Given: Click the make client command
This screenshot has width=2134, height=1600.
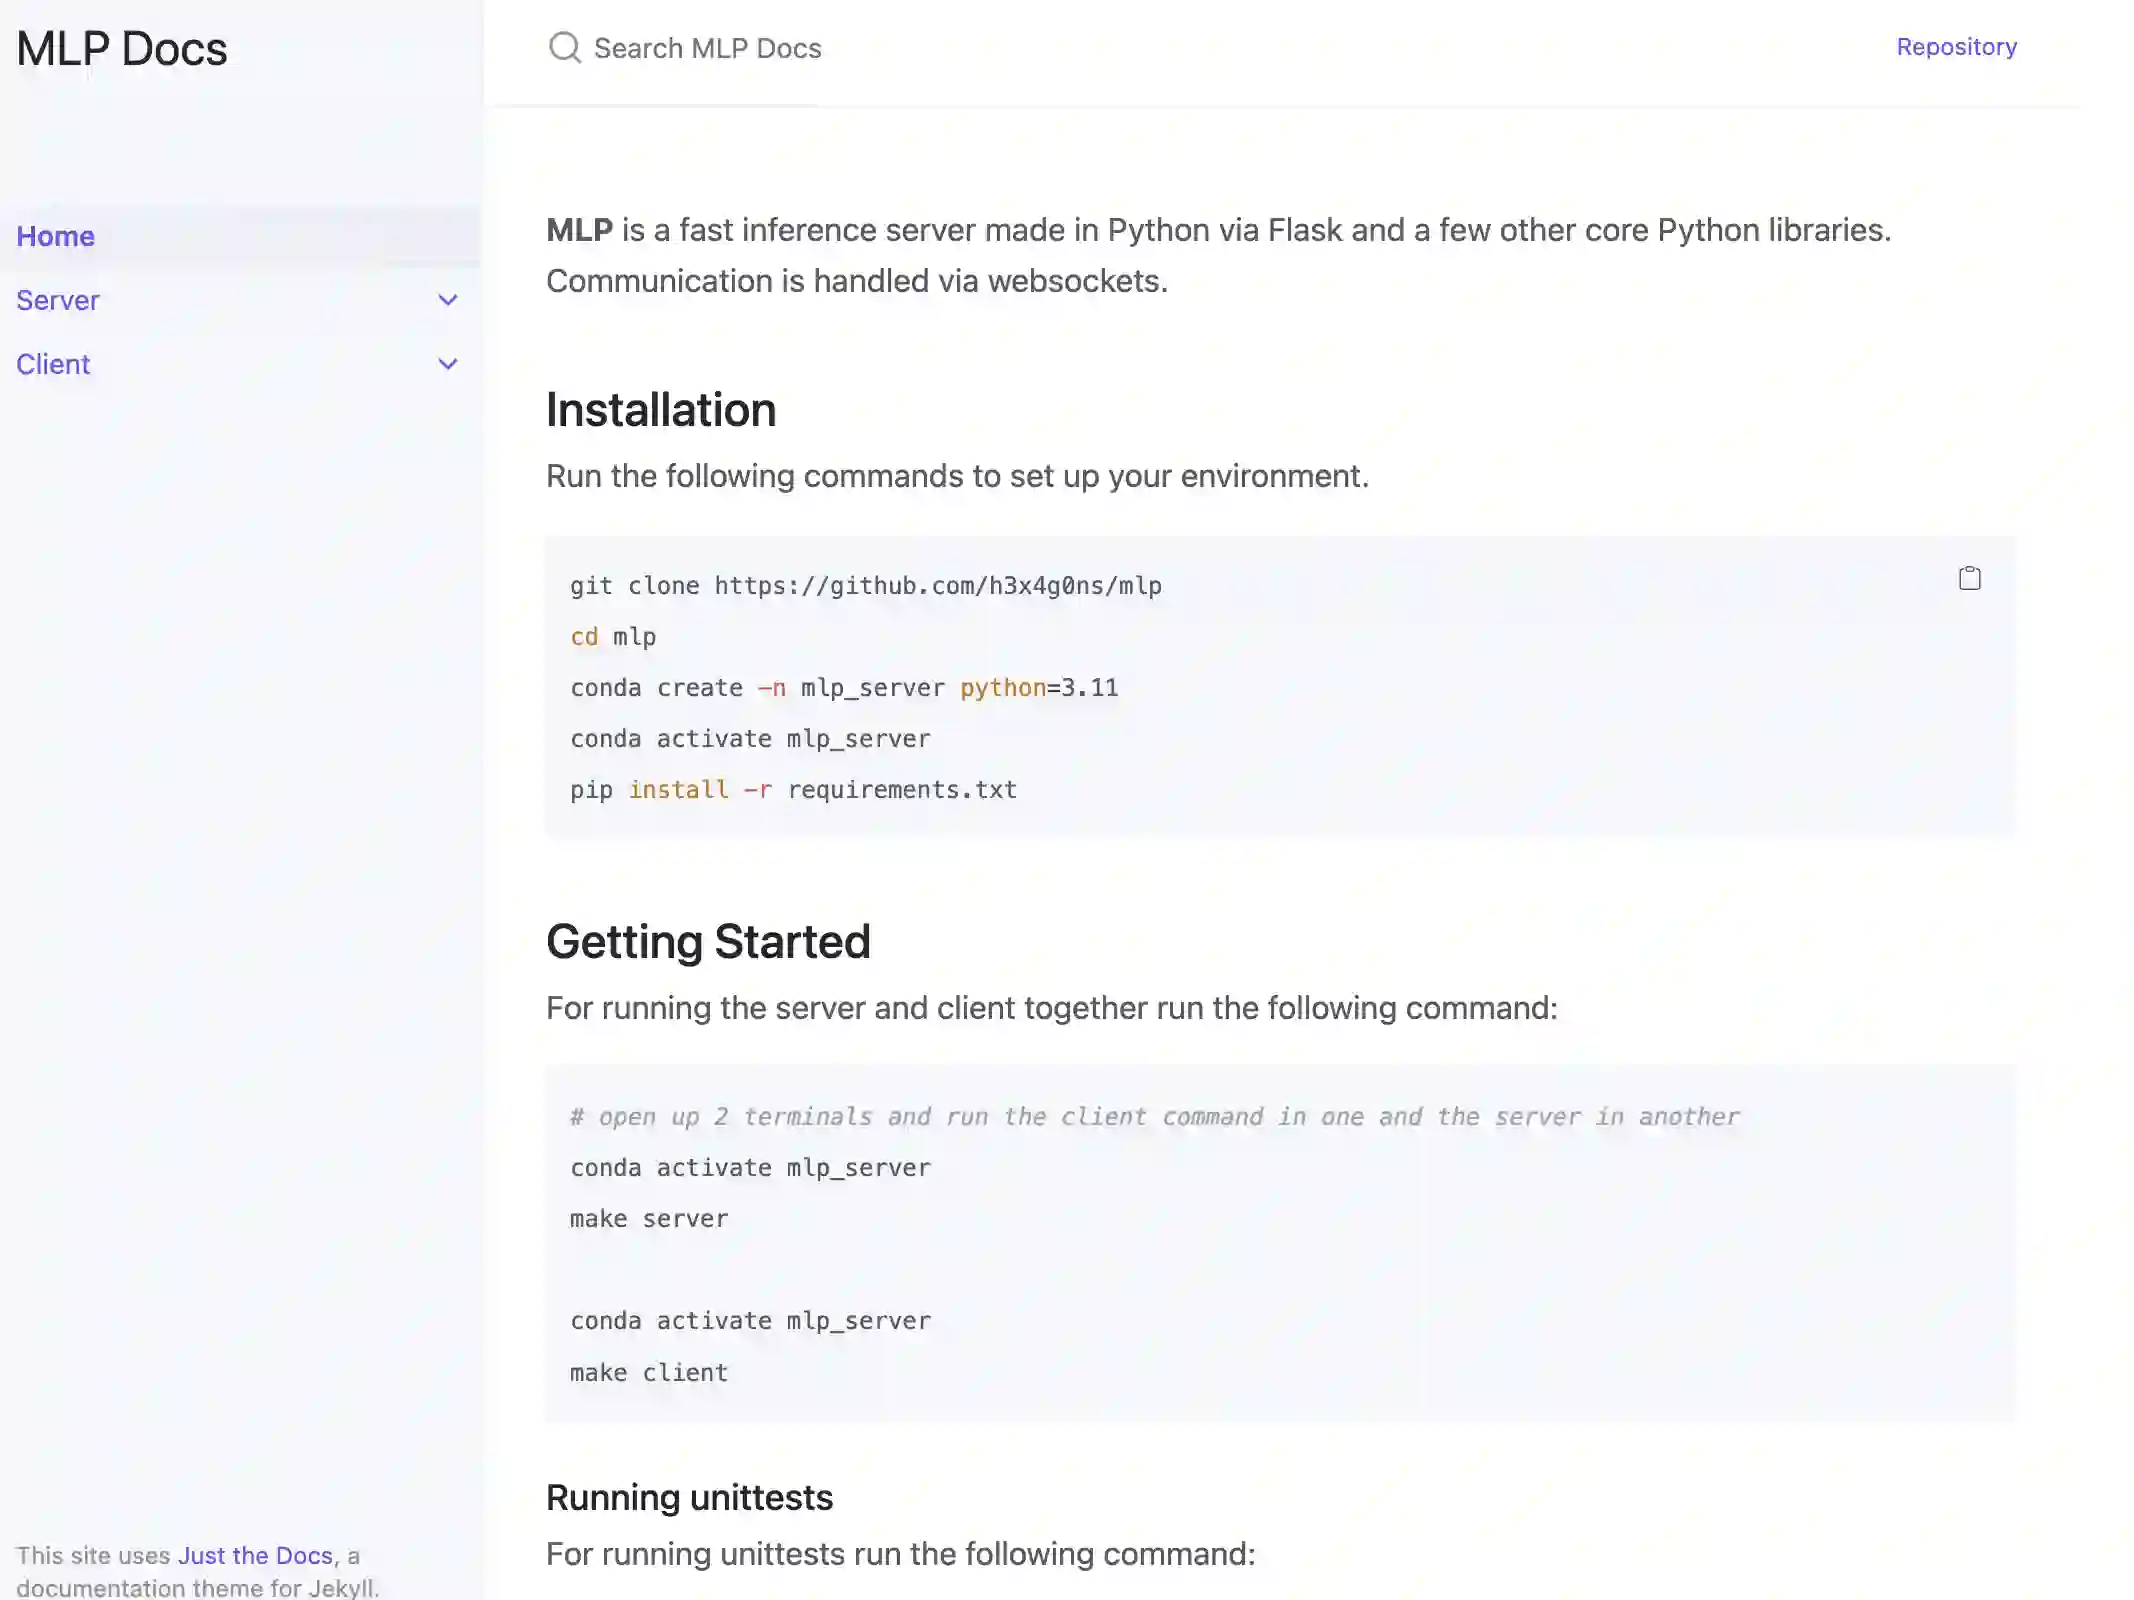Looking at the screenshot, I should [x=649, y=1373].
